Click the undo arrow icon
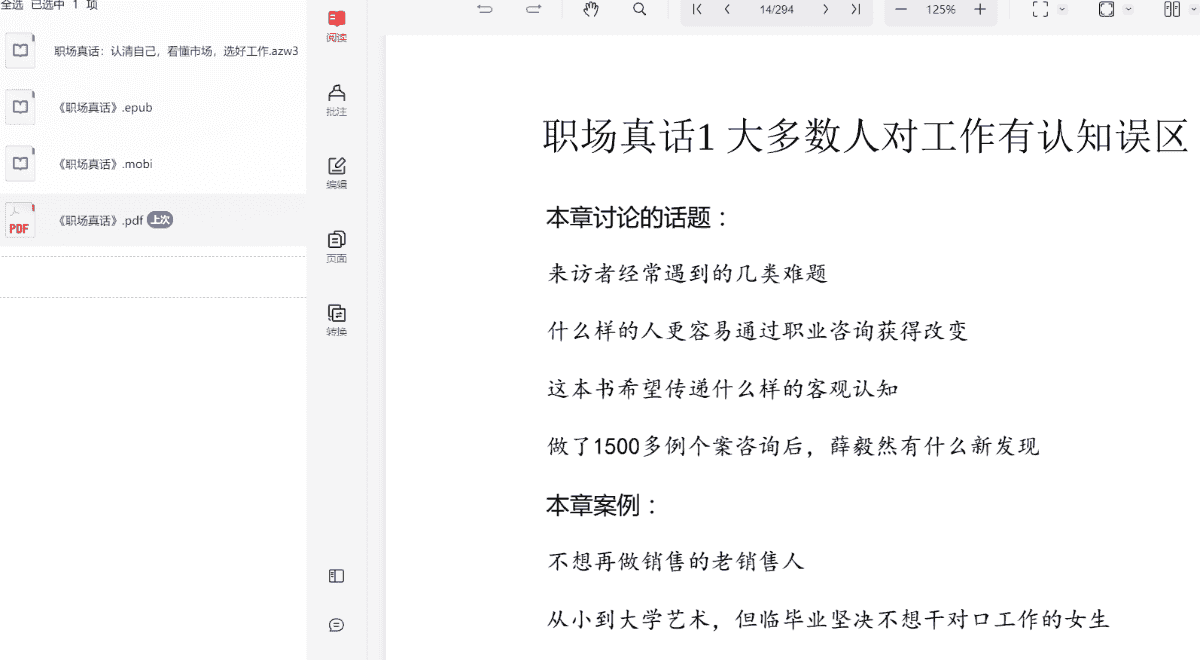1200x664 pixels. (x=485, y=10)
